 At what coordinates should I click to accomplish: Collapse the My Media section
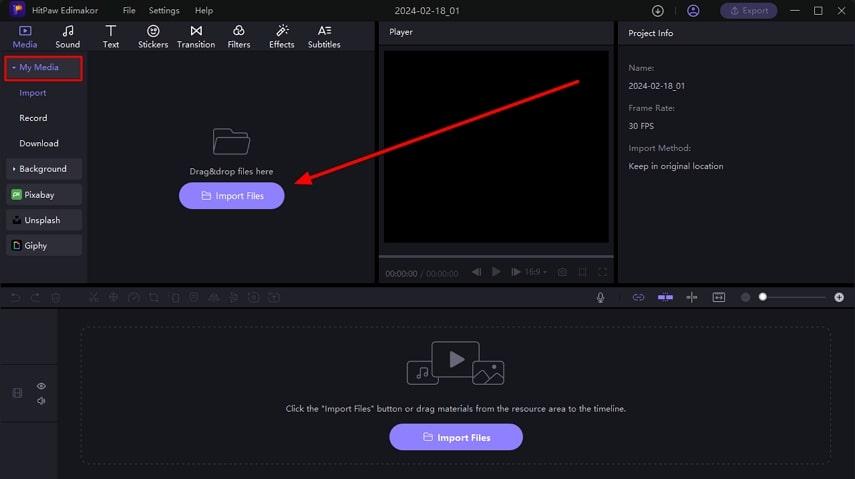pyautogui.click(x=43, y=68)
